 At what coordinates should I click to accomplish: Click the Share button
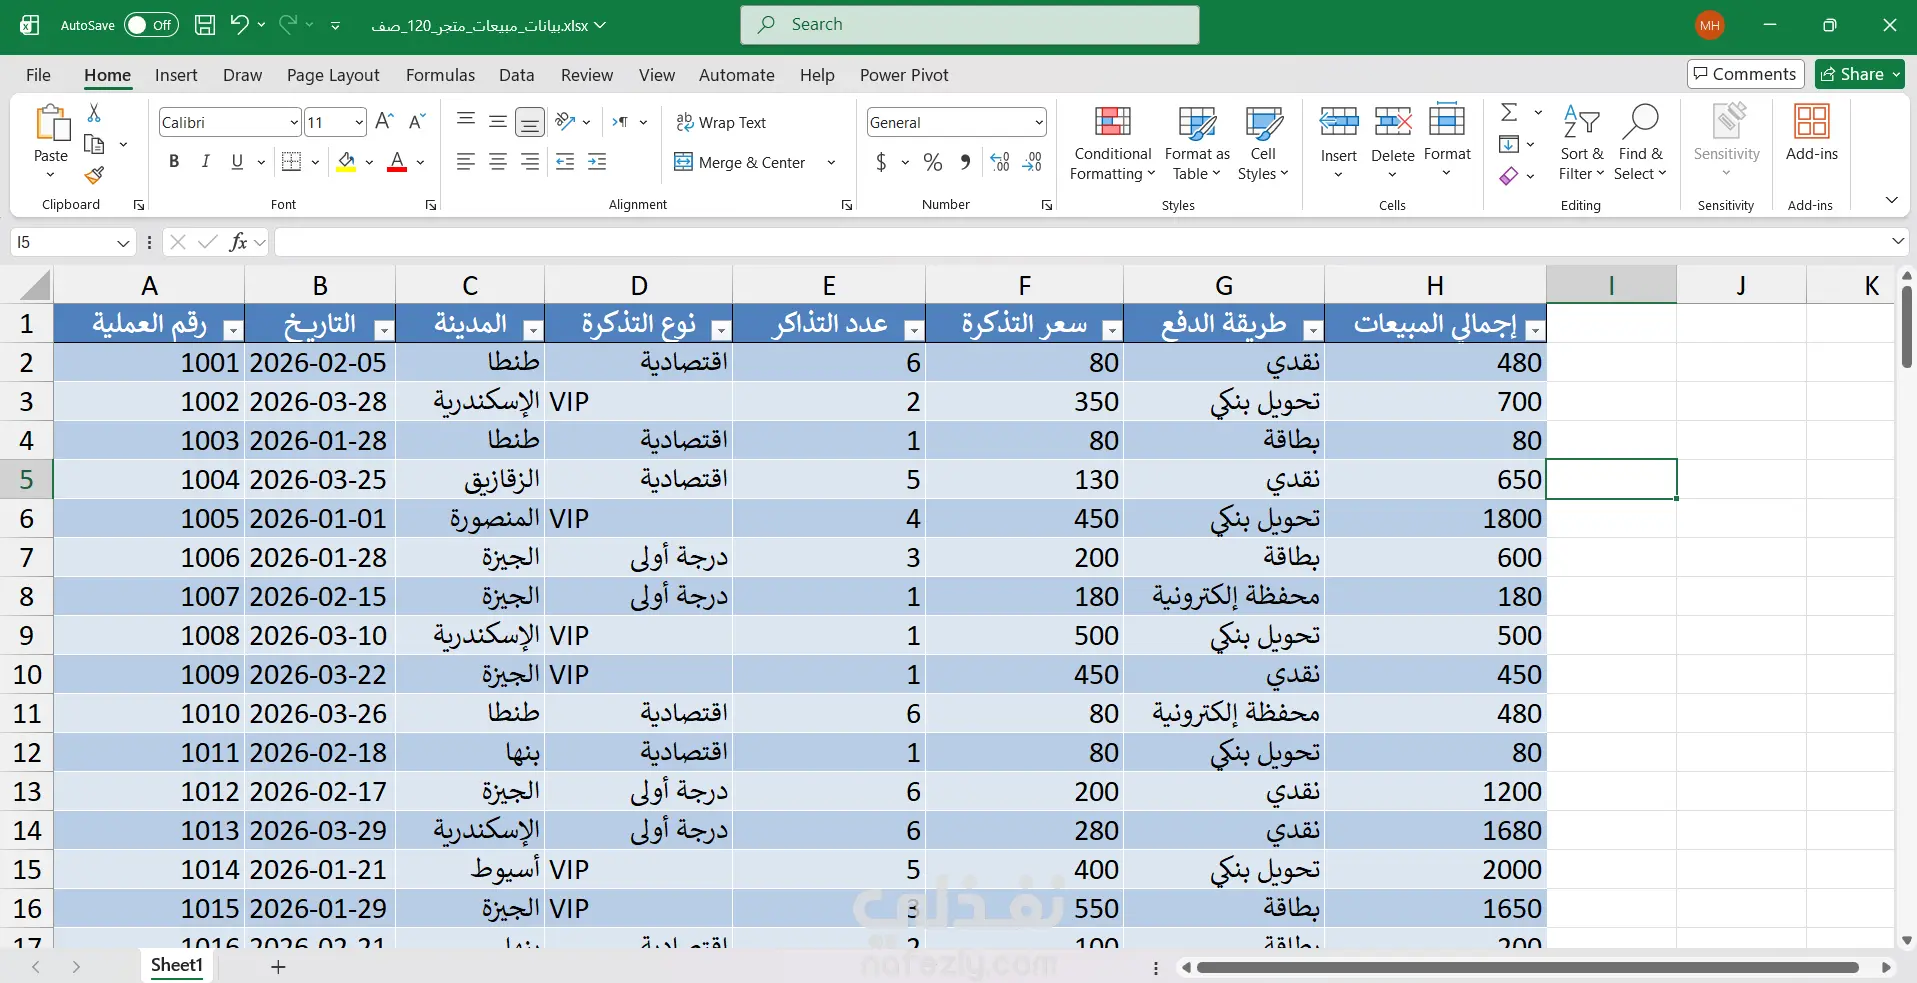click(1860, 74)
